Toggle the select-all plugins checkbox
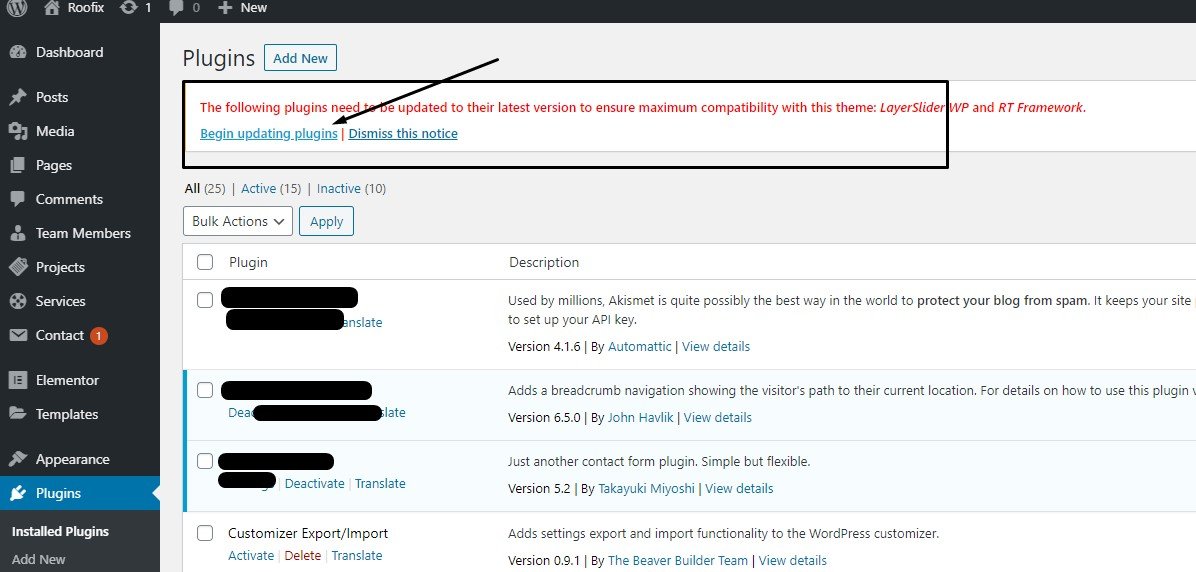 (205, 262)
